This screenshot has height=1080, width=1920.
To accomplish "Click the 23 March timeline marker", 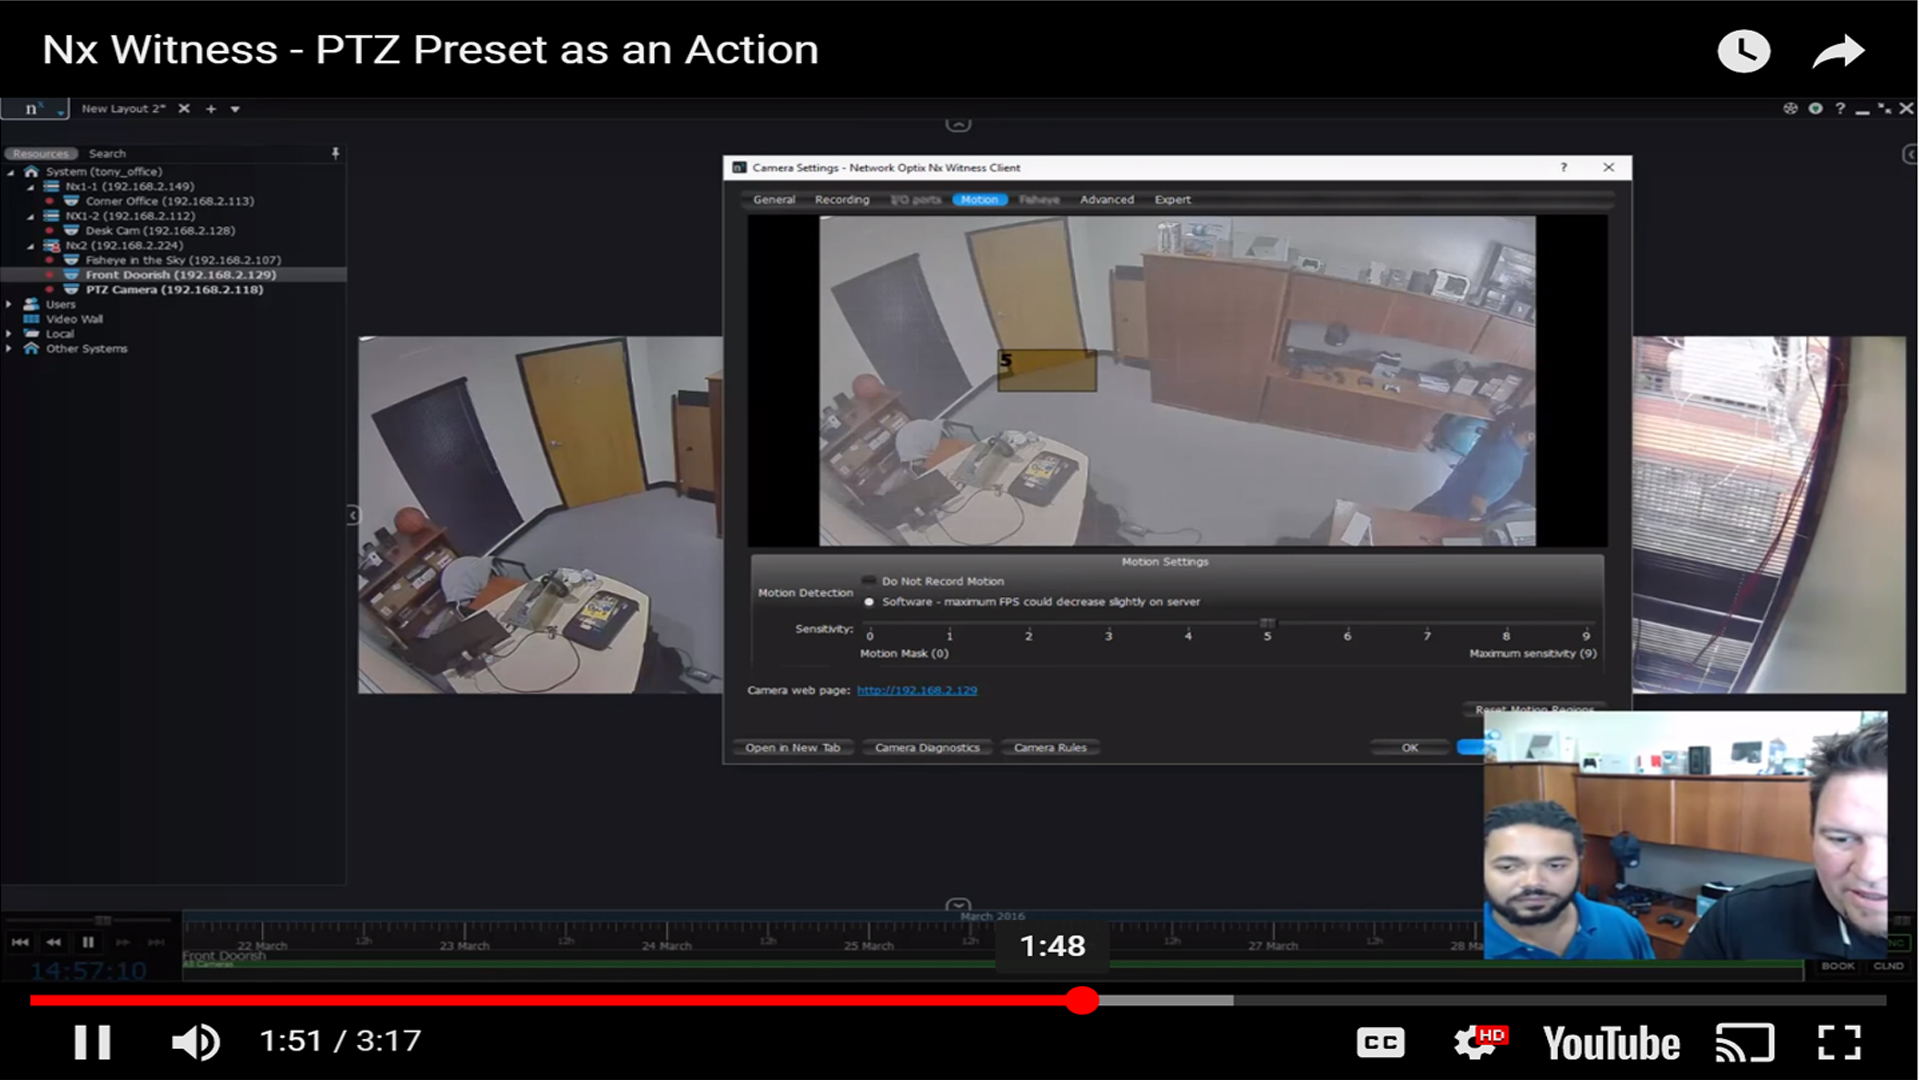I will 464,946.
